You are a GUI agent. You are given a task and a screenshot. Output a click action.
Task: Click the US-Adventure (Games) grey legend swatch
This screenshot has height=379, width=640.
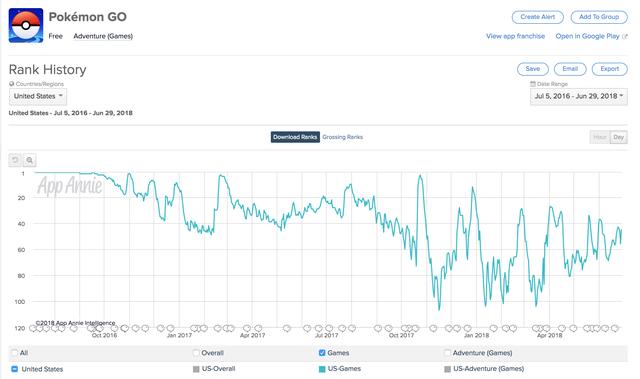click(447, 369)
